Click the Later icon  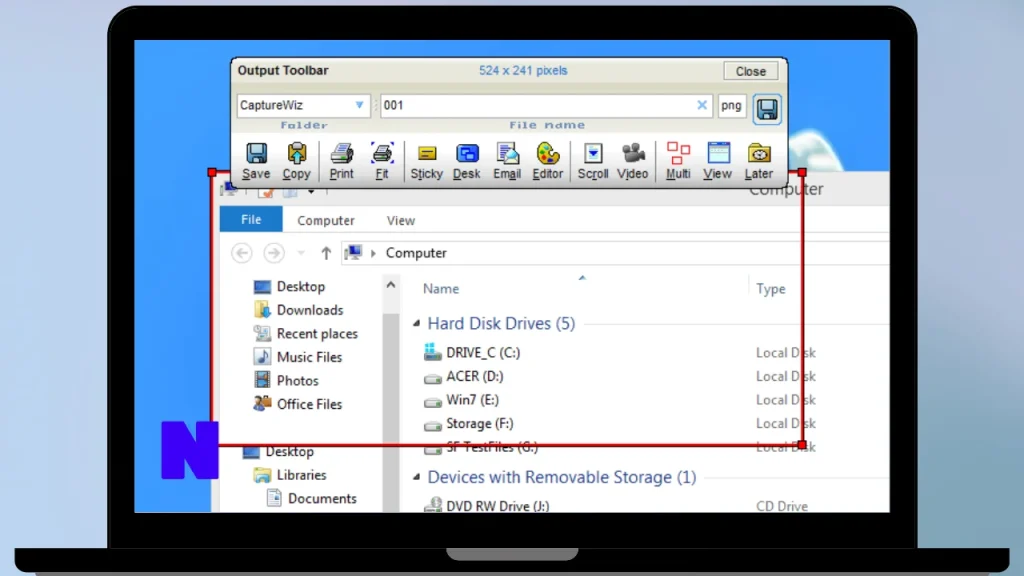tap(759, 161)
